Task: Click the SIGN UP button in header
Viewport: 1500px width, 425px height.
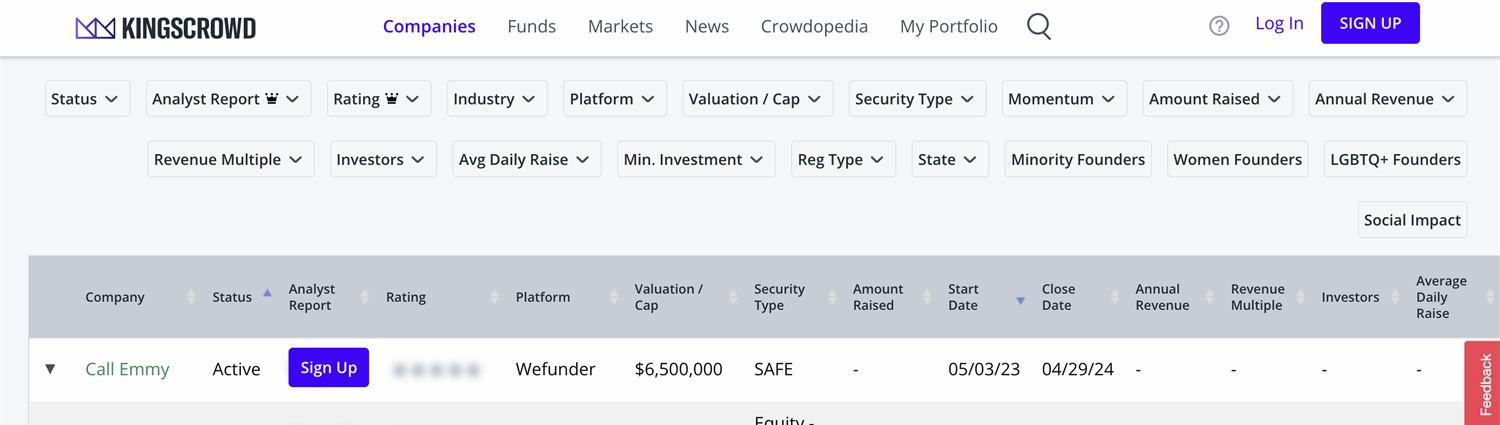Action: pyautogui.click(x=1370, y=23)
